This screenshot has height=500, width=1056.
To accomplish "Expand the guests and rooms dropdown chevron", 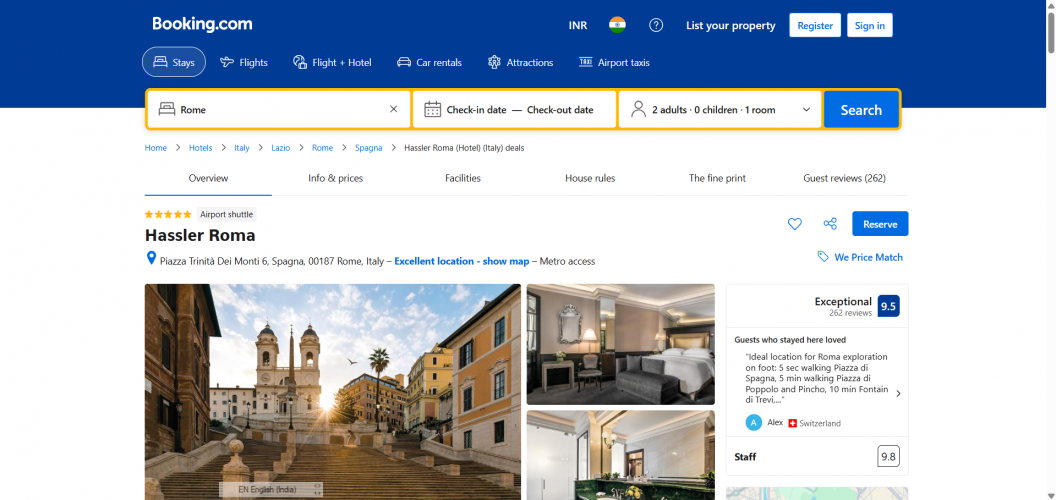I will (806, 110).
